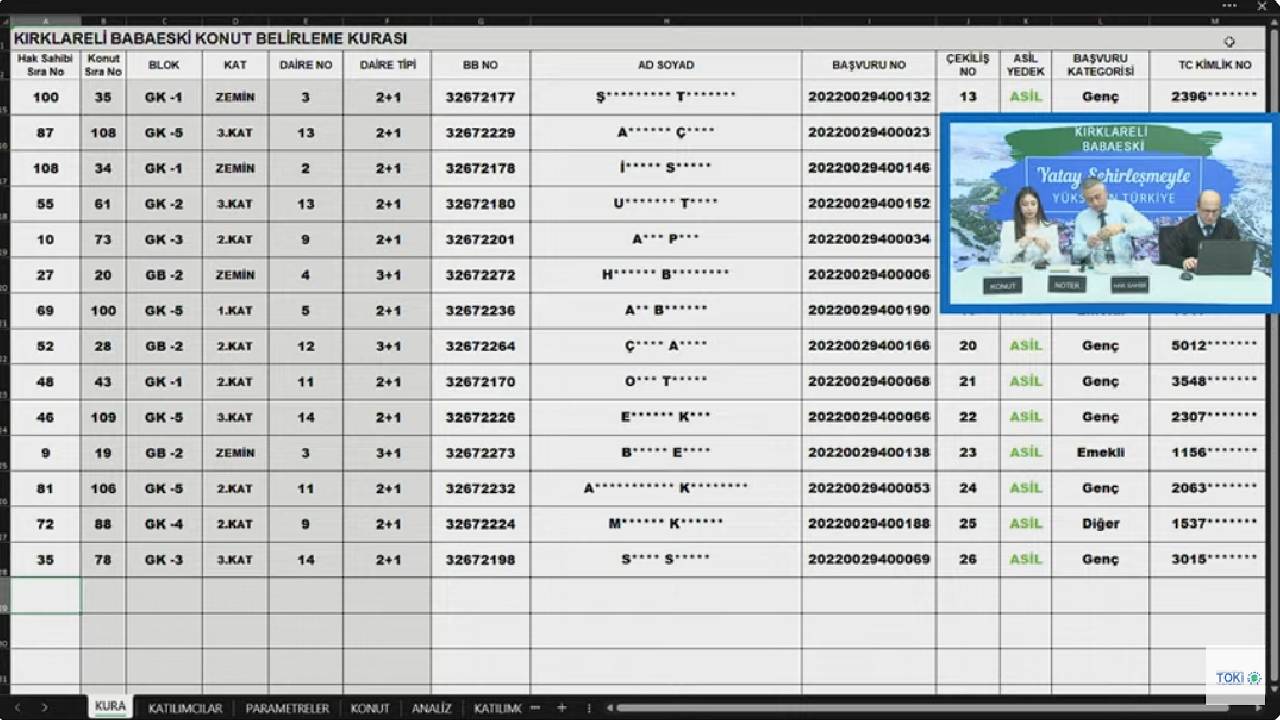Select column A header
Image resolution: width=1280 pixels, height=720 pixels.
click(x=45, y=20)
